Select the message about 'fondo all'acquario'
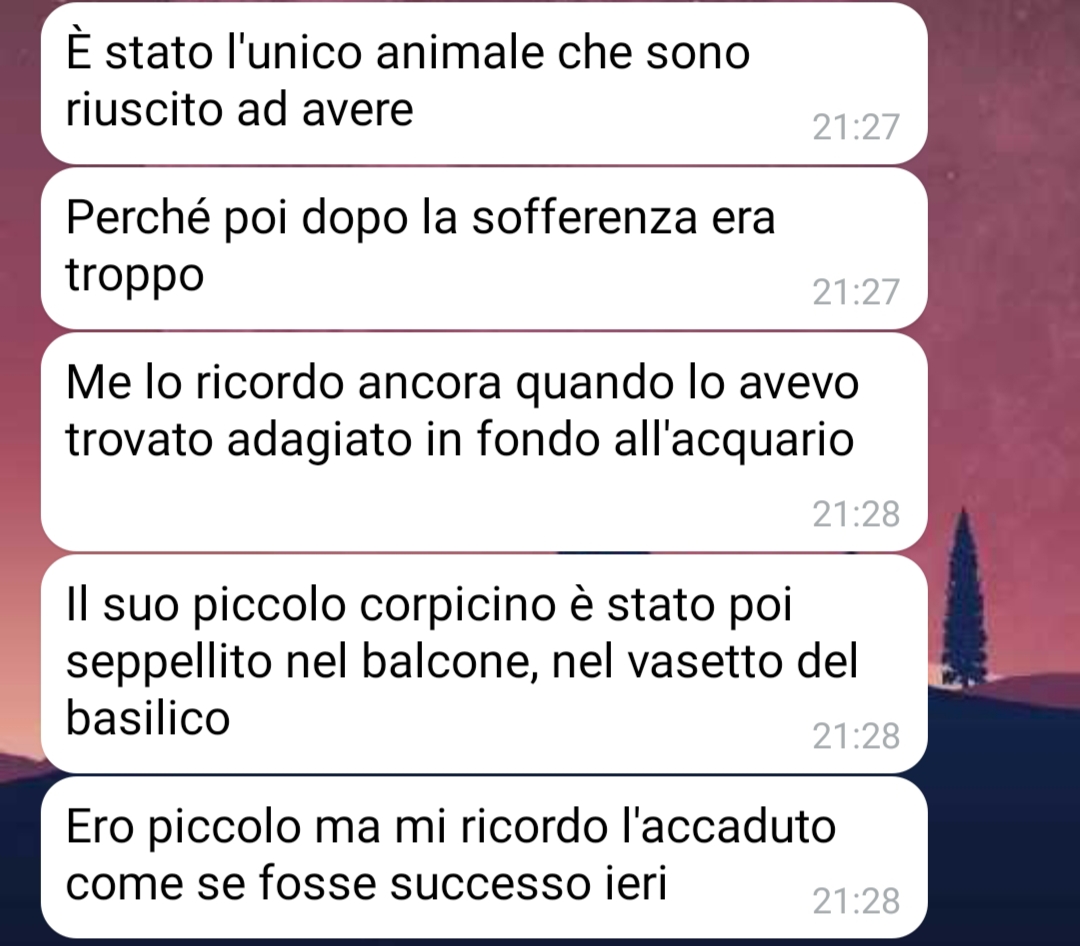This screenshot has width=1080, height=946. point(484,442)
